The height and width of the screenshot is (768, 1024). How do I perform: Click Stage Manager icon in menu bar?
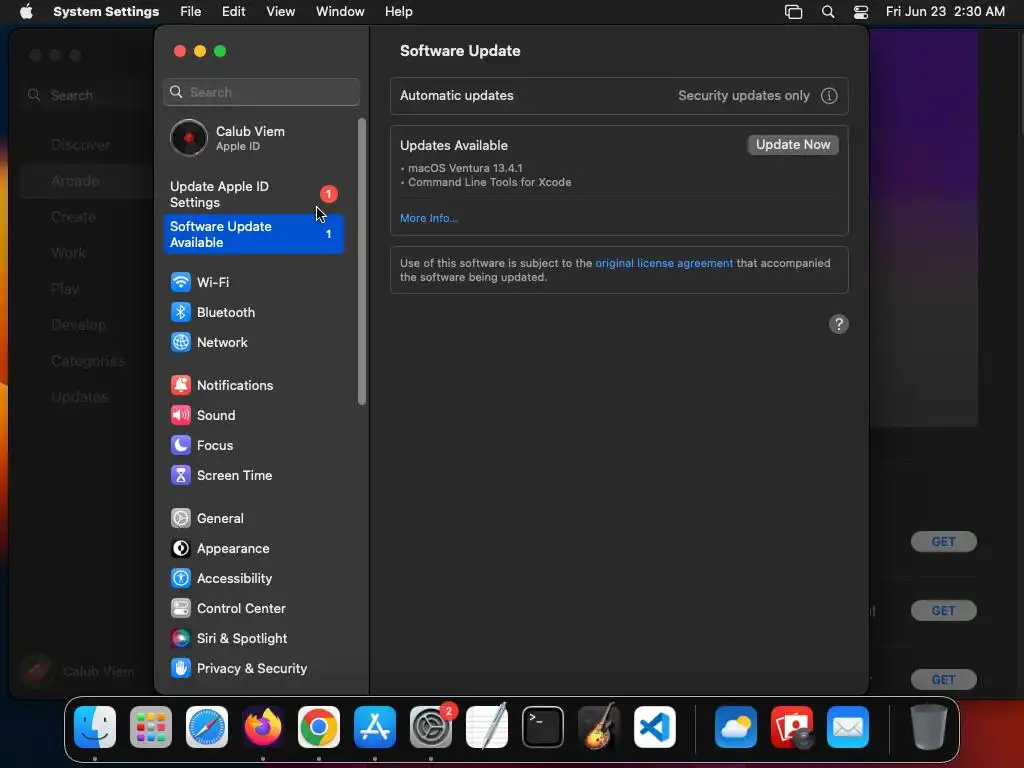(x=793, y=12)
